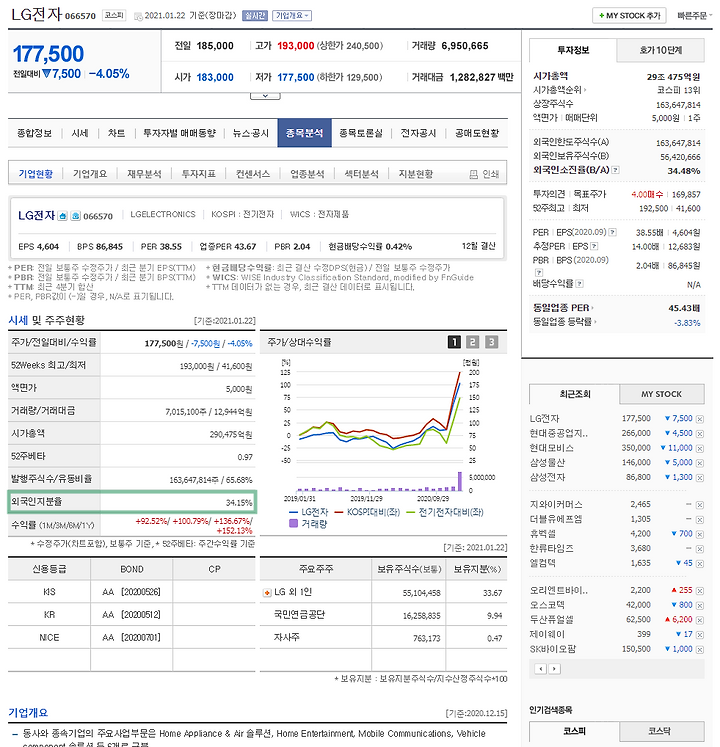Switch to MY STOCK tab in sidebar

661,394
